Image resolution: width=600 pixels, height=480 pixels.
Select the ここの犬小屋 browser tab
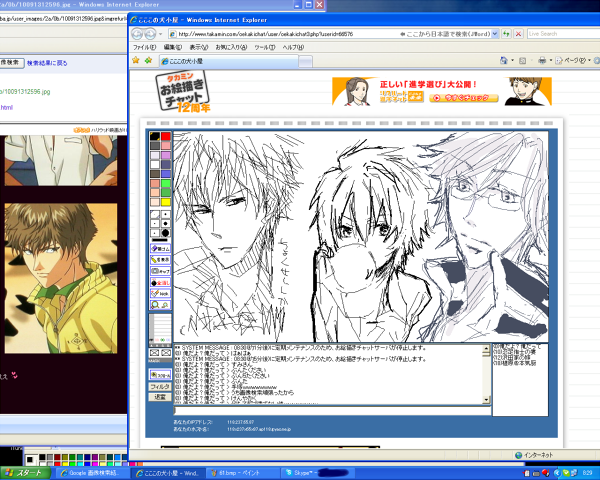tap(229, 61)
